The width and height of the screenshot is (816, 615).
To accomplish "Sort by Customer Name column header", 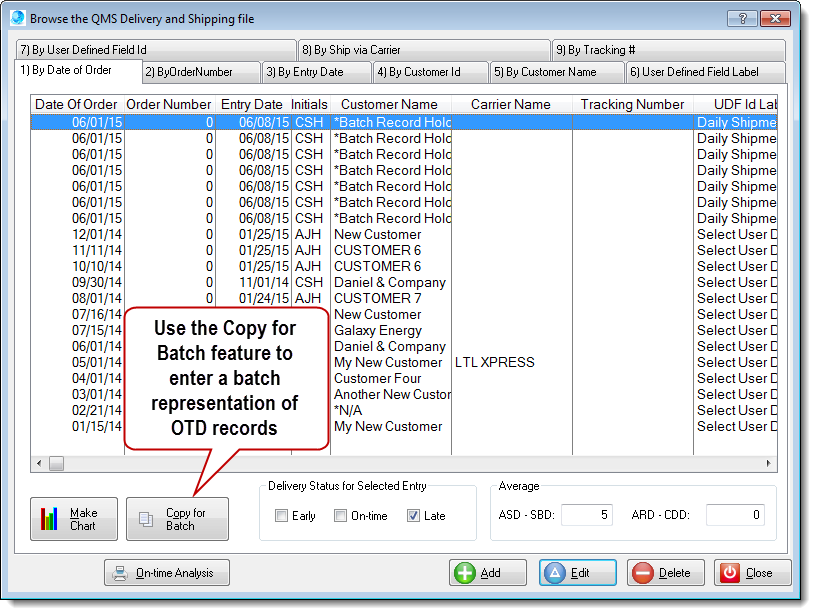I will [x=389, y=104].
